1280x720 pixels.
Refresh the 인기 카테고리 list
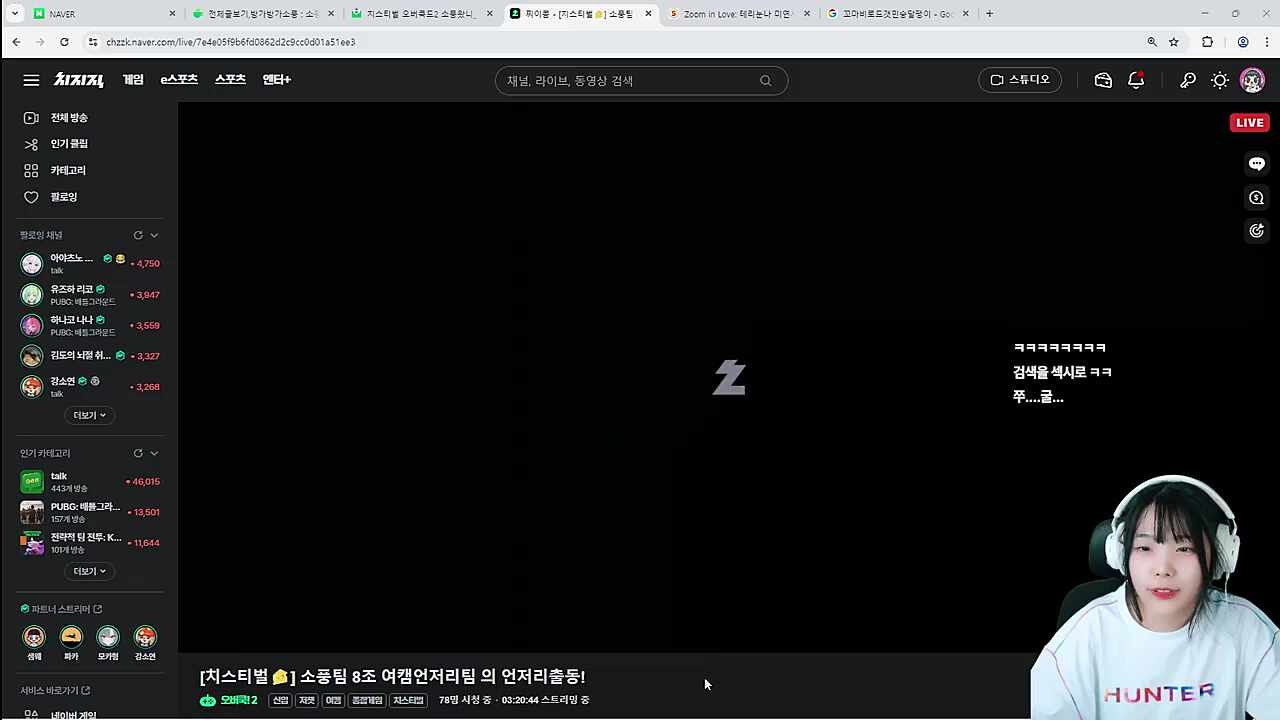(x=138, y=453)
